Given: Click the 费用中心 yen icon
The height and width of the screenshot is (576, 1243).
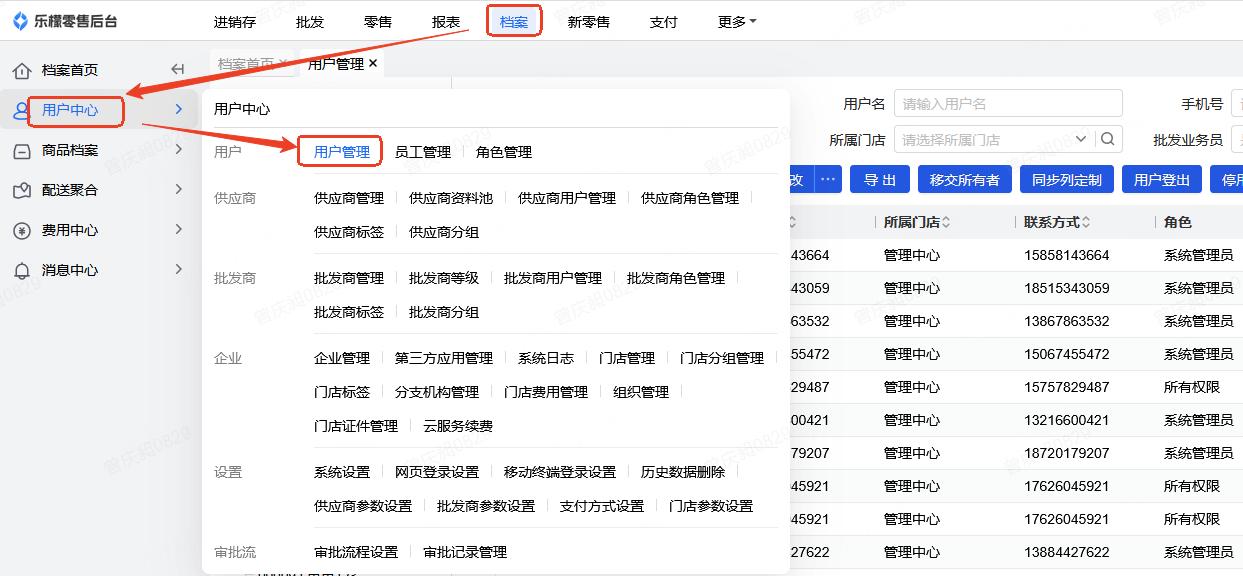Looking at the screenshot, I should tap(22, 230).
